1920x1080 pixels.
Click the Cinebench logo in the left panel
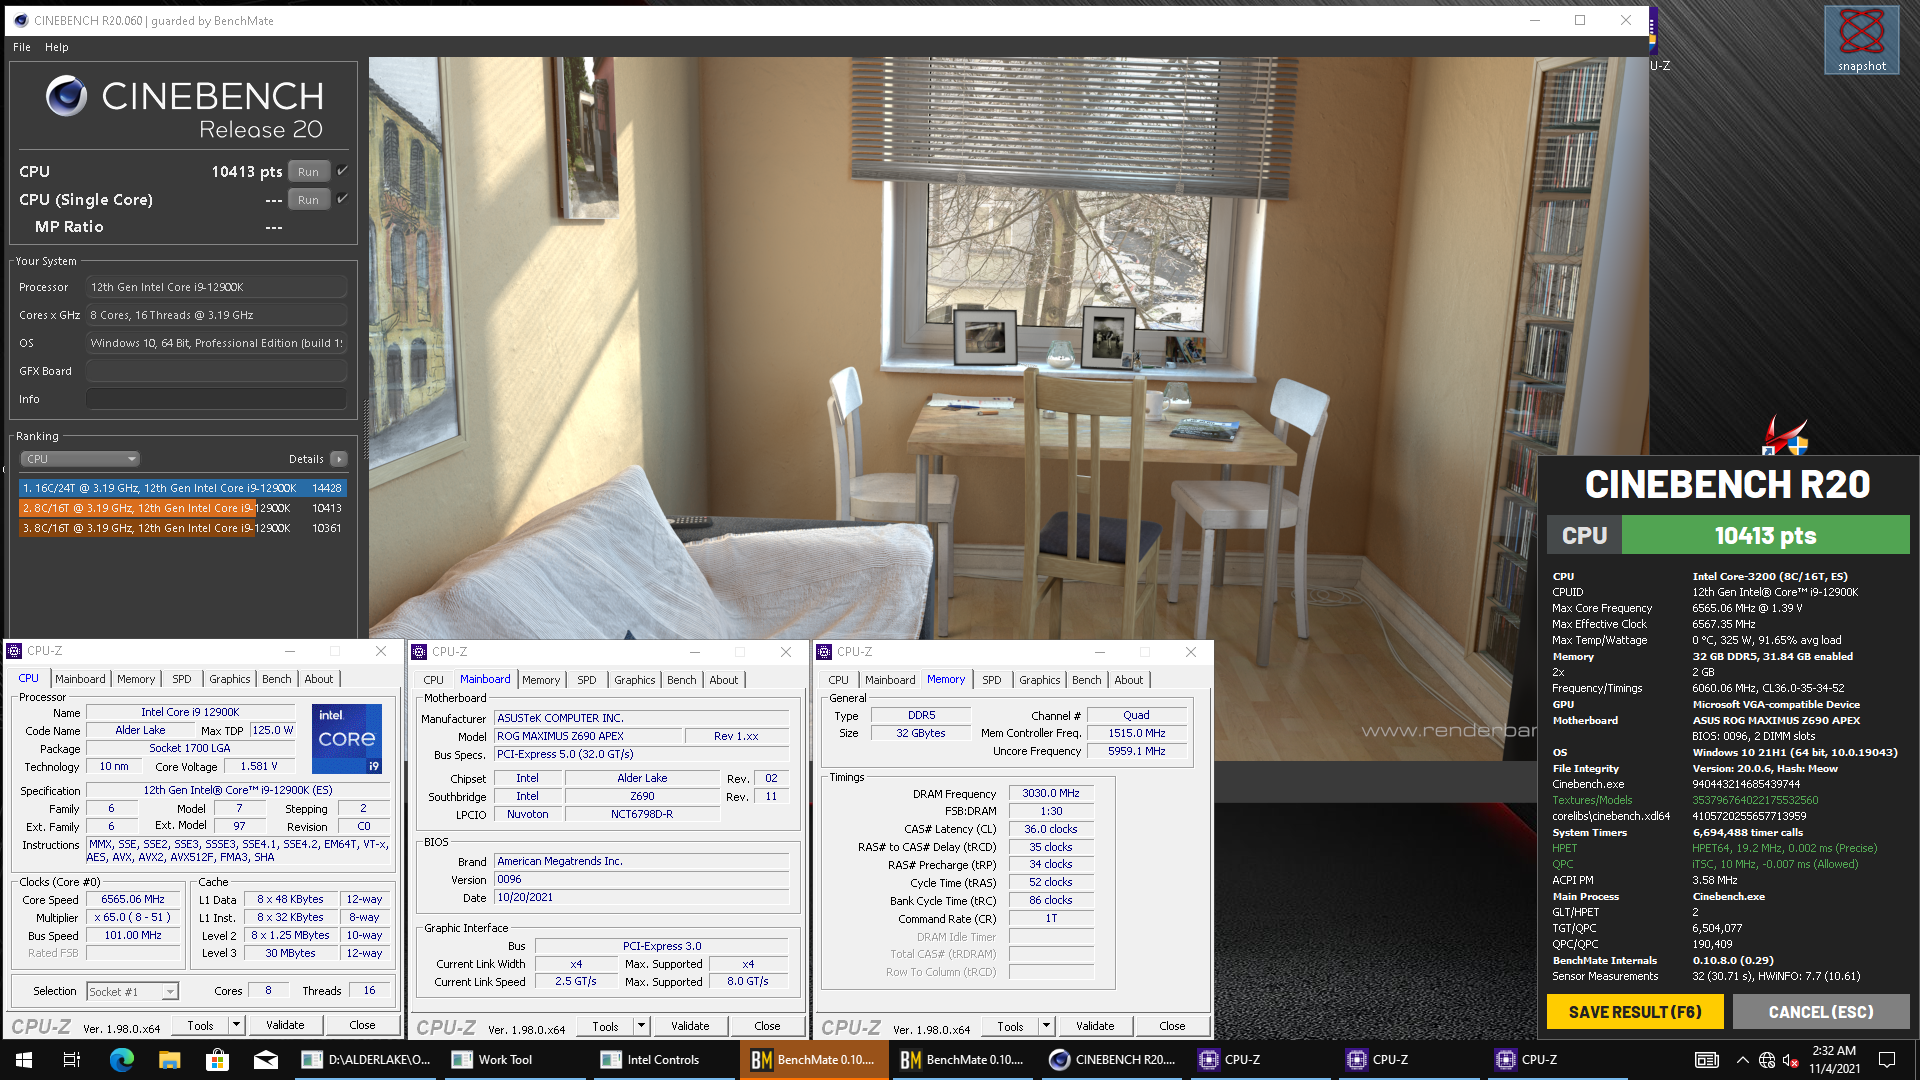tap(66, 96)
